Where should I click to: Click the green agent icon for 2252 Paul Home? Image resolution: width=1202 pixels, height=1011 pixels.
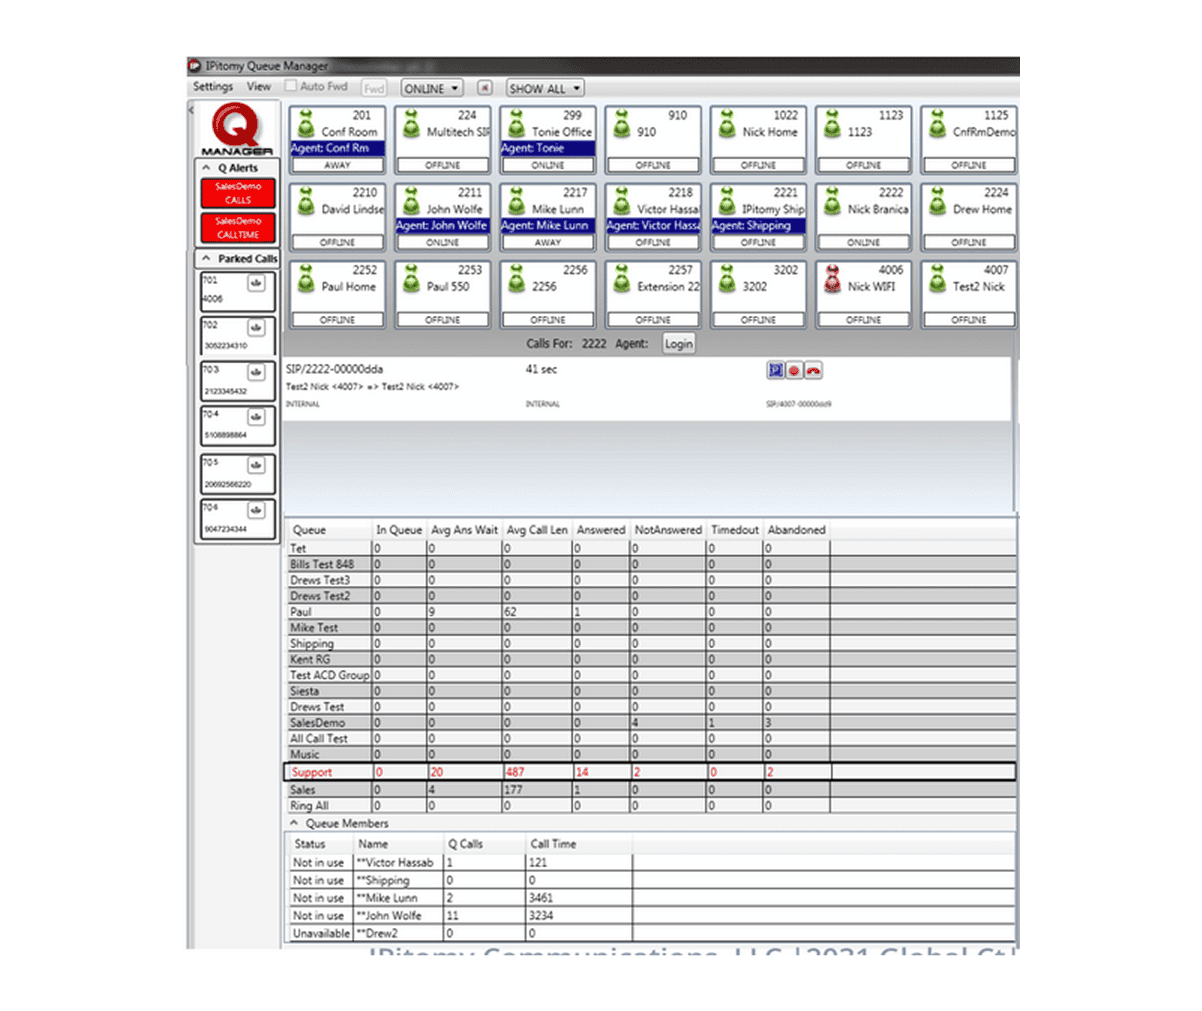pyautogui.click(x=306, y=279)
